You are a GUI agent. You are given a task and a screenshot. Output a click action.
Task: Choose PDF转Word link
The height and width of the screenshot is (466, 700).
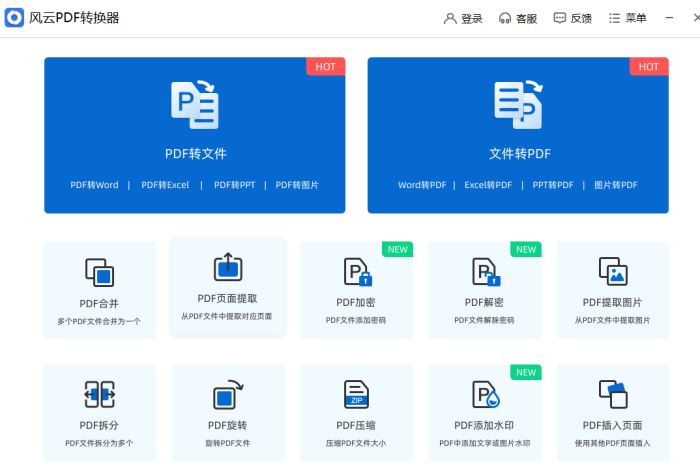click(94, 185)
